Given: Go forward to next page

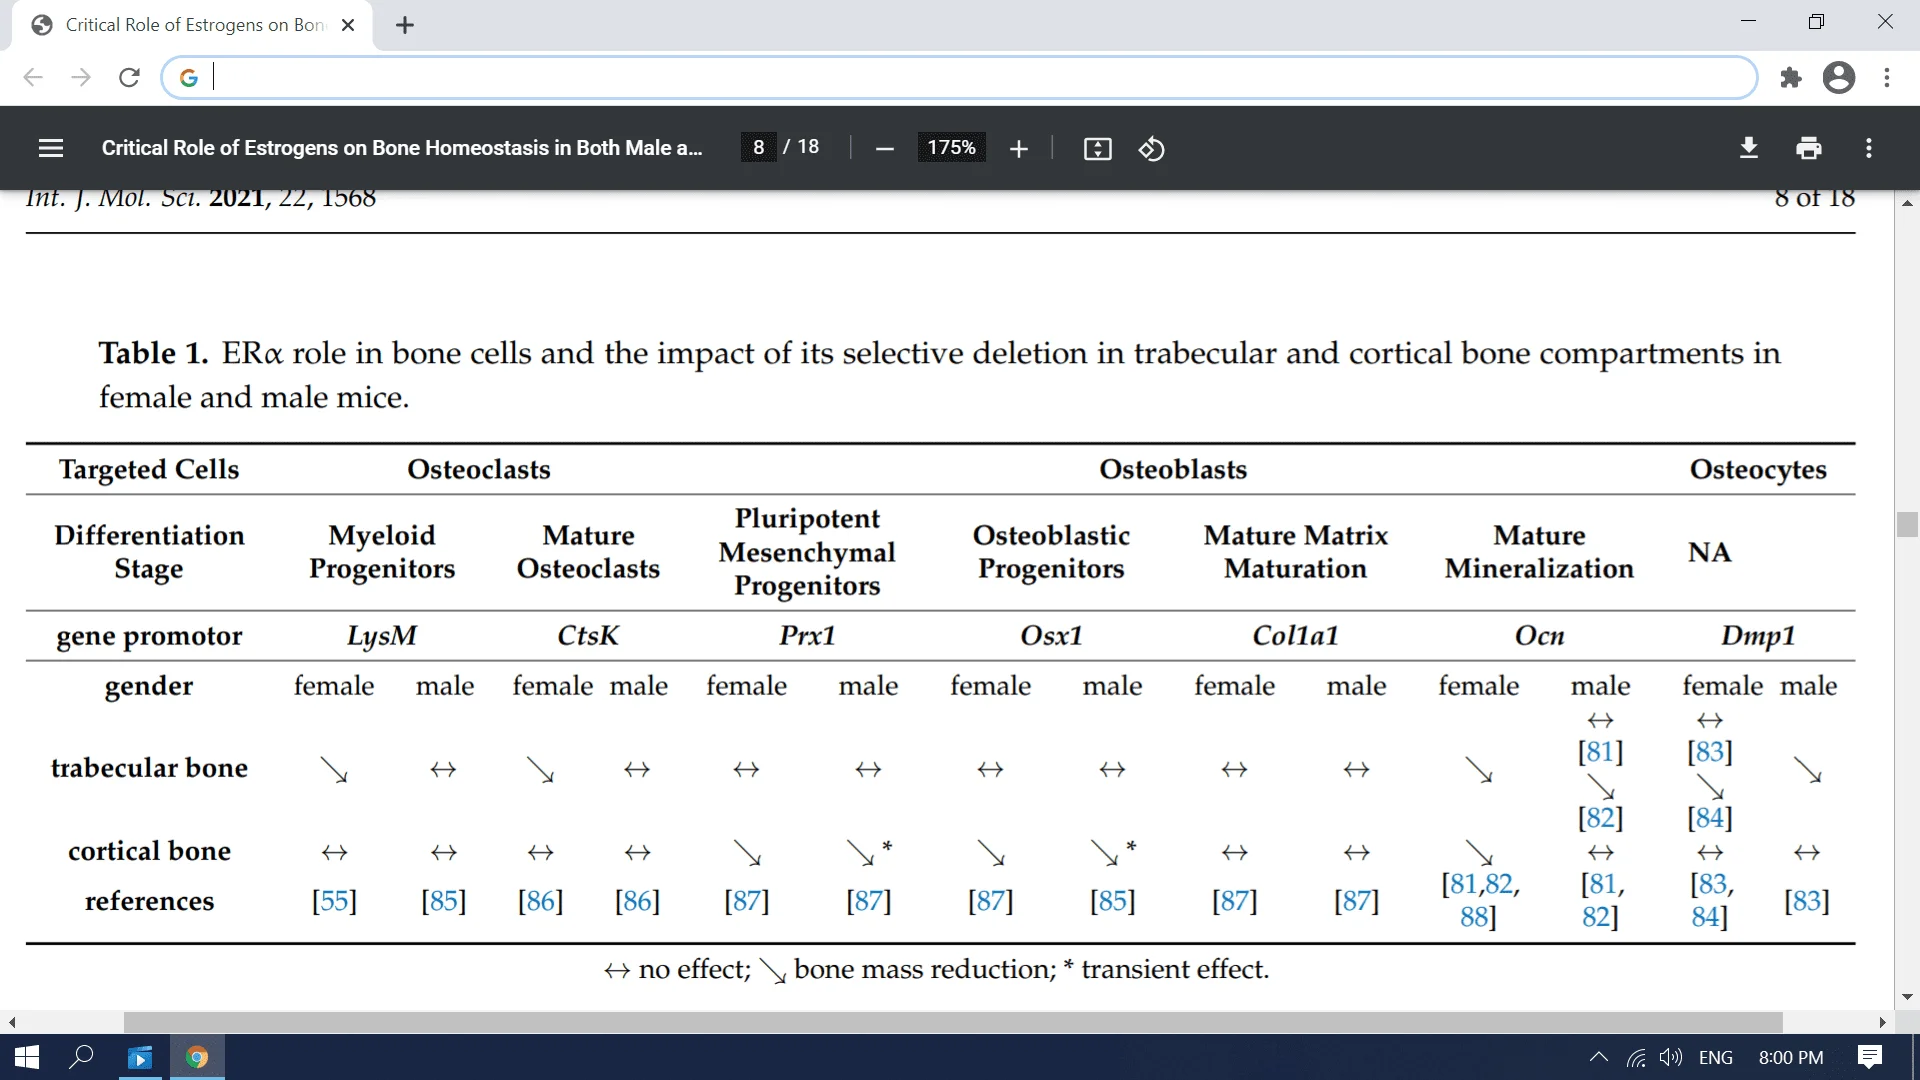Looking at the screenshot, I should pyautogui.click(x=81, y=77).
